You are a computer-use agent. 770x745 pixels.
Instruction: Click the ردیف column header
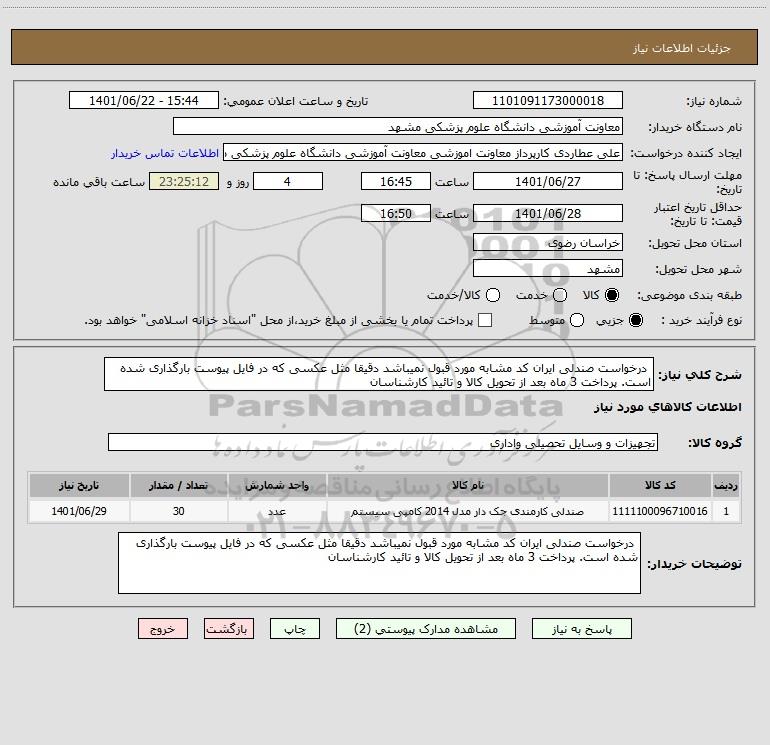pyautogui.click(x=726, y=485)
